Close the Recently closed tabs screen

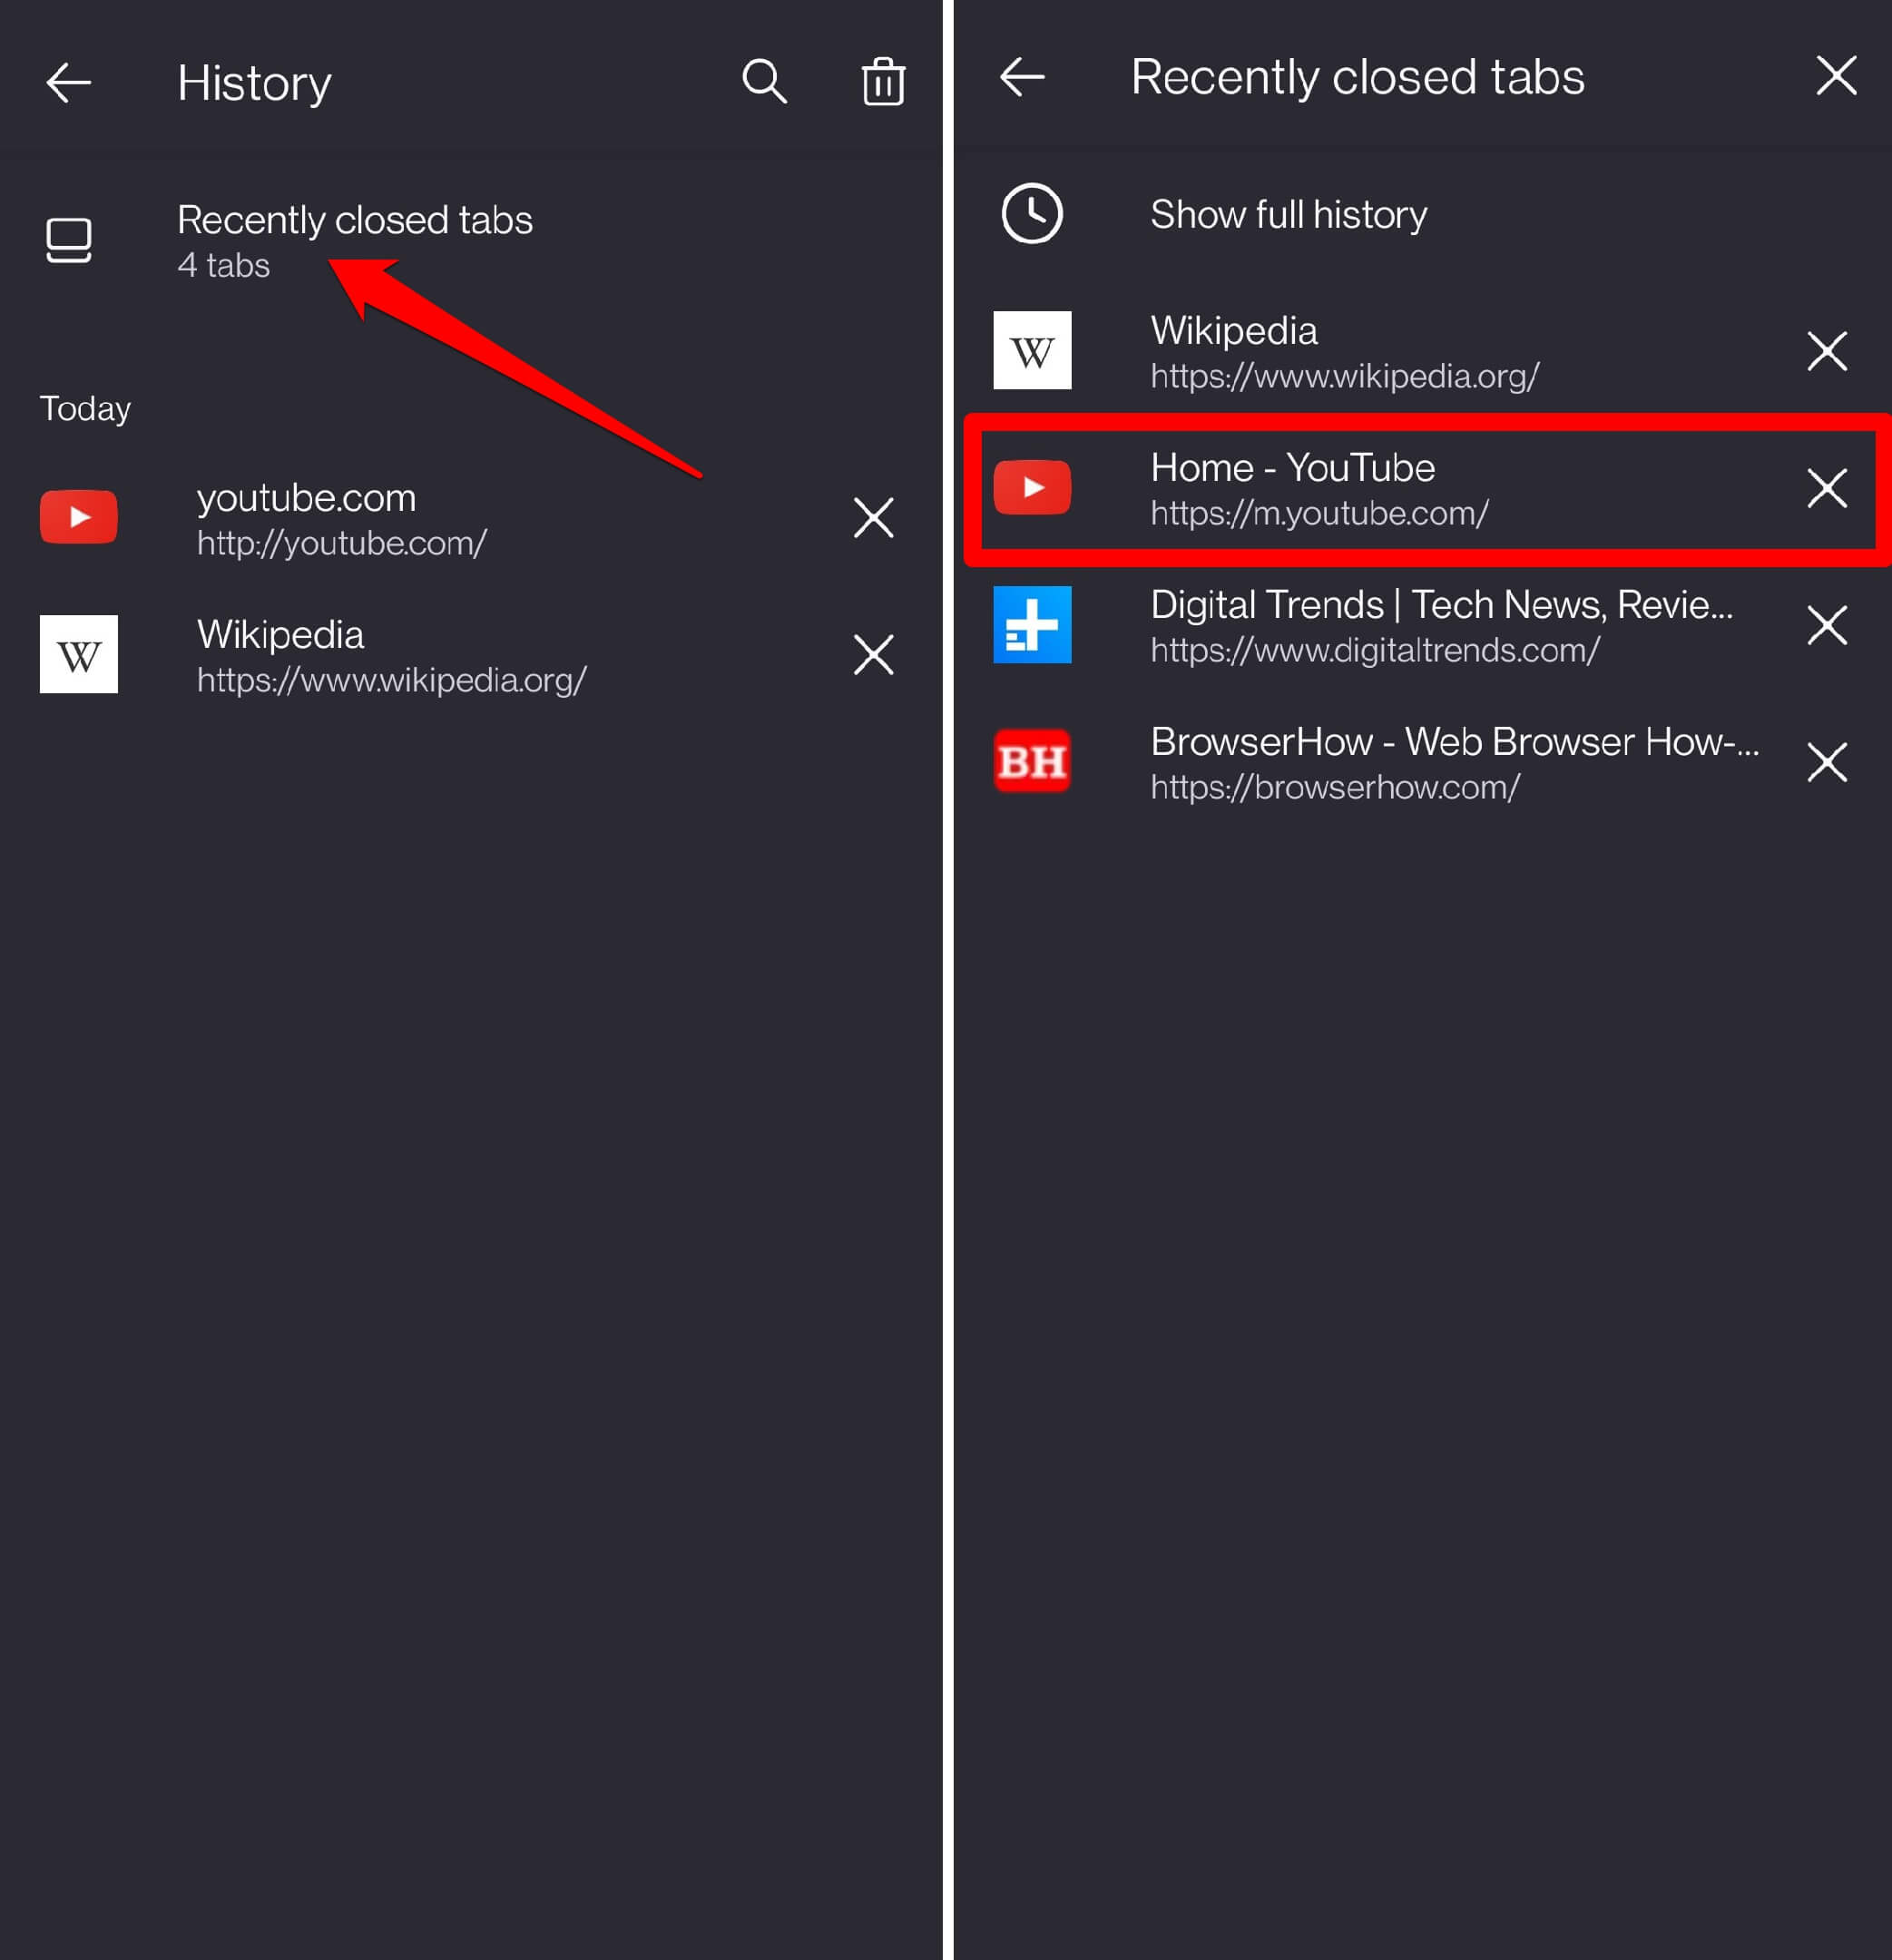tap(1836, 76)
